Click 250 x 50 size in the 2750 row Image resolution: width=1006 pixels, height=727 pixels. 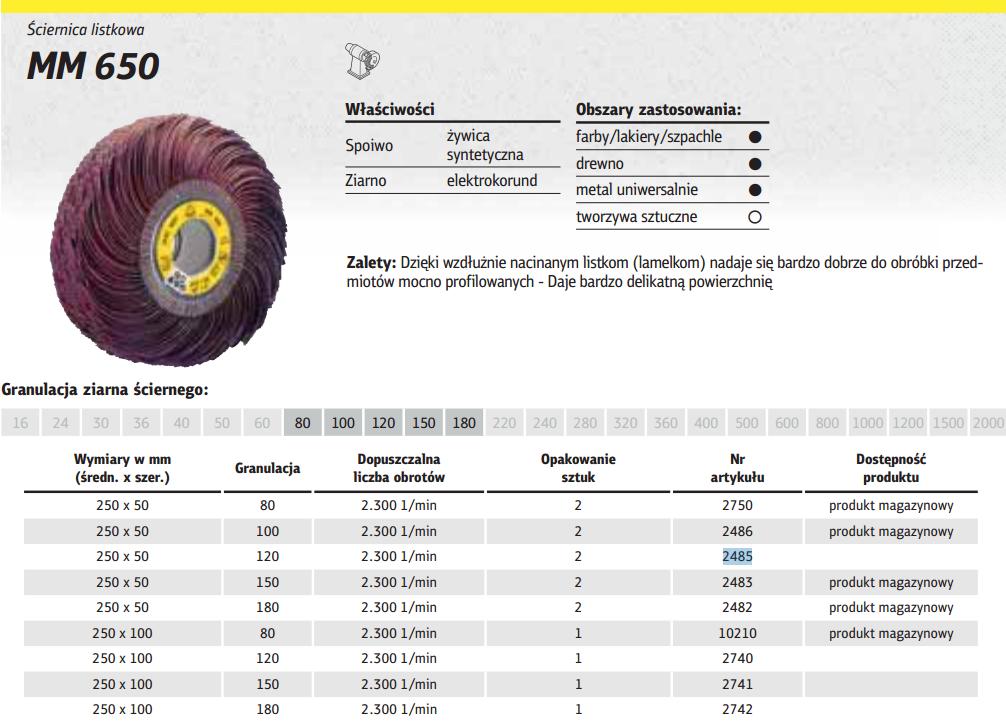click(x=123, y=506)
